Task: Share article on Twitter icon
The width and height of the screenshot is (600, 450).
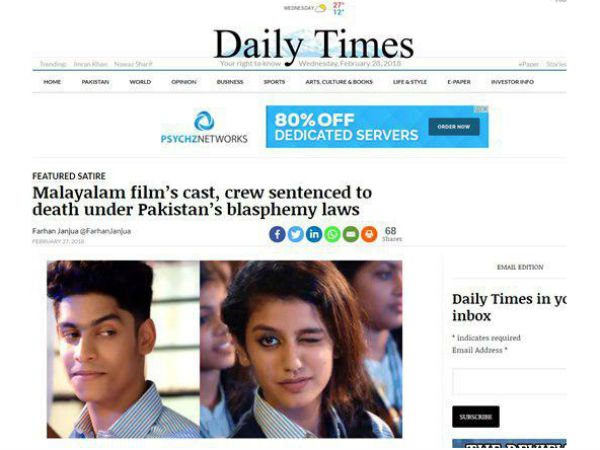Action: click(x=295, y=234)
